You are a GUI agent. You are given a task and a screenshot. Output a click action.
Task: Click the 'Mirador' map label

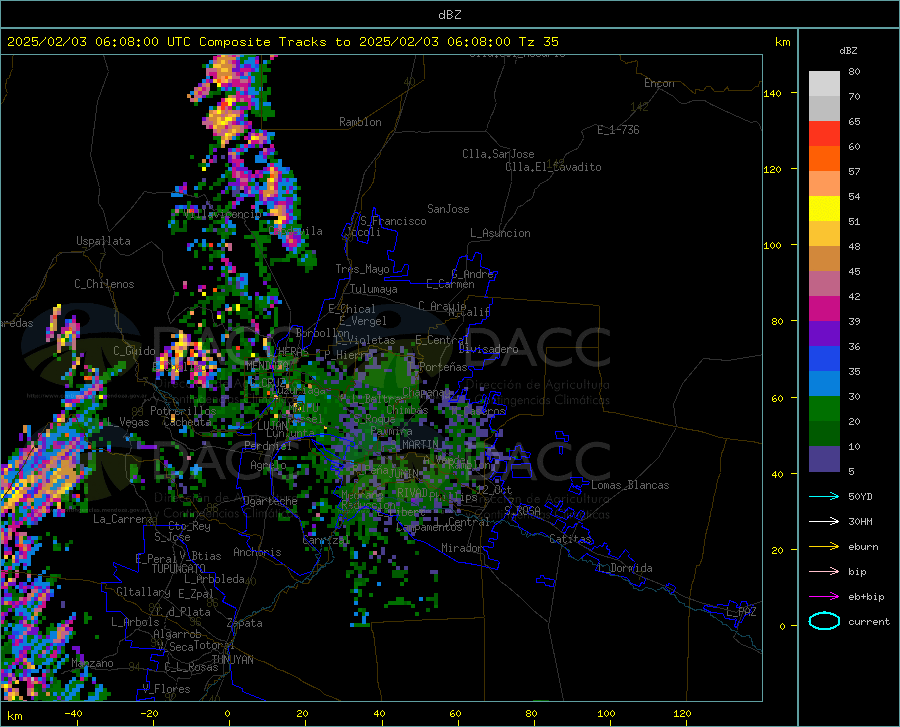tap(461, 549)
